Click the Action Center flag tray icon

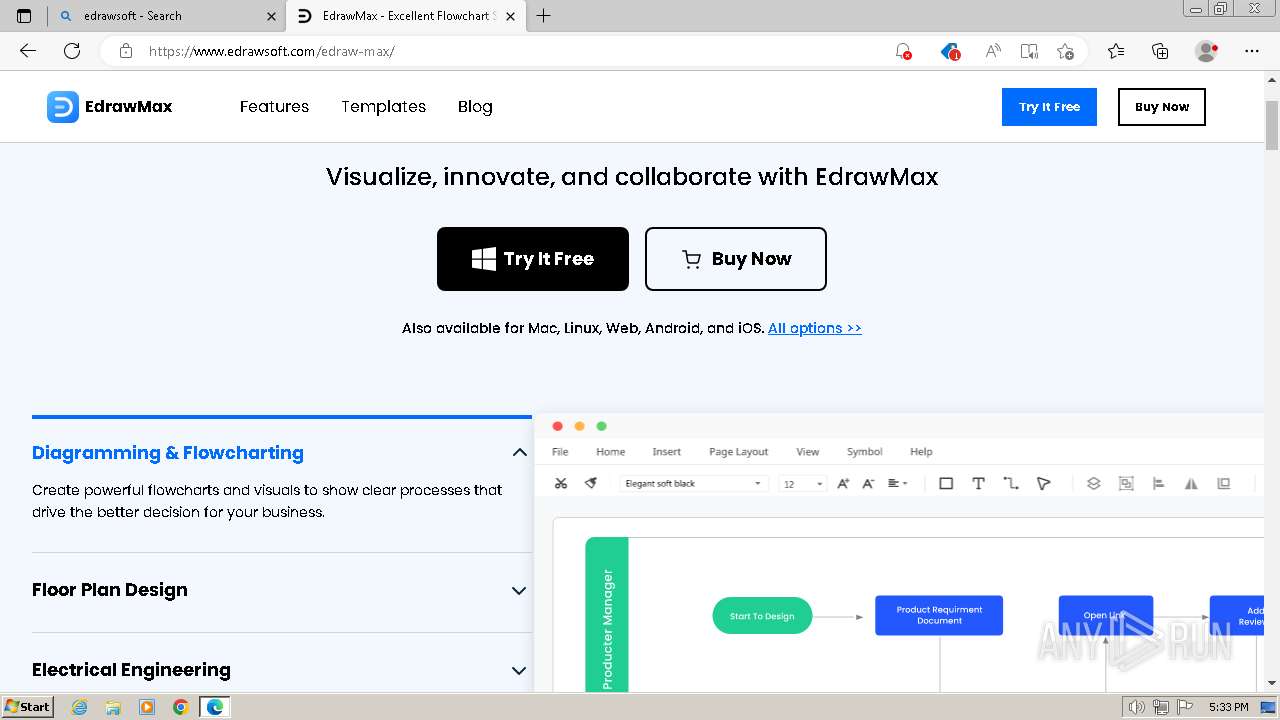click(1183, 707)
